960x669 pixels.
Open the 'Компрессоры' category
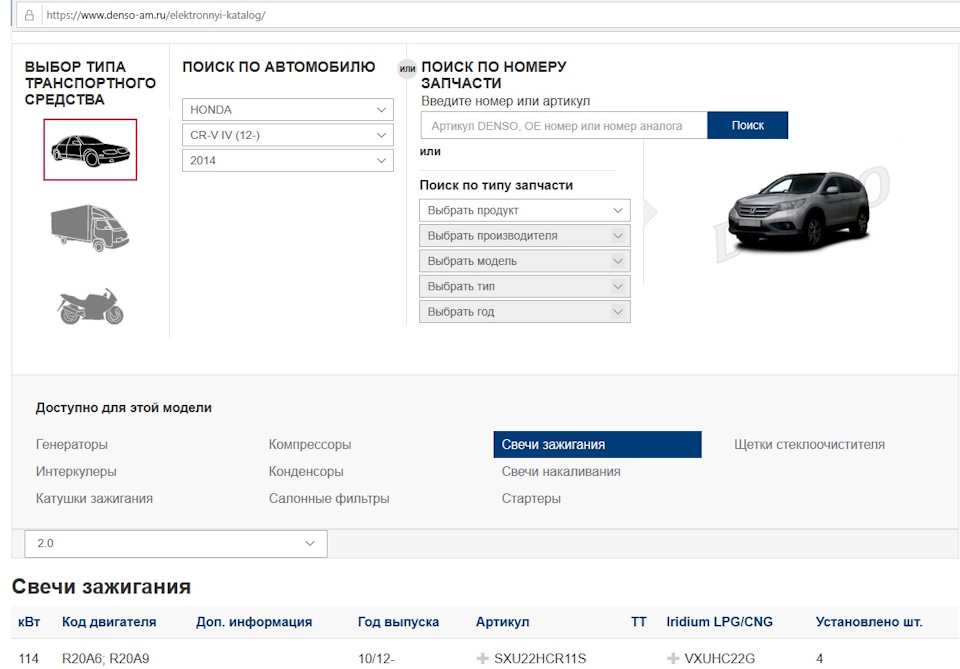(310, 444)
